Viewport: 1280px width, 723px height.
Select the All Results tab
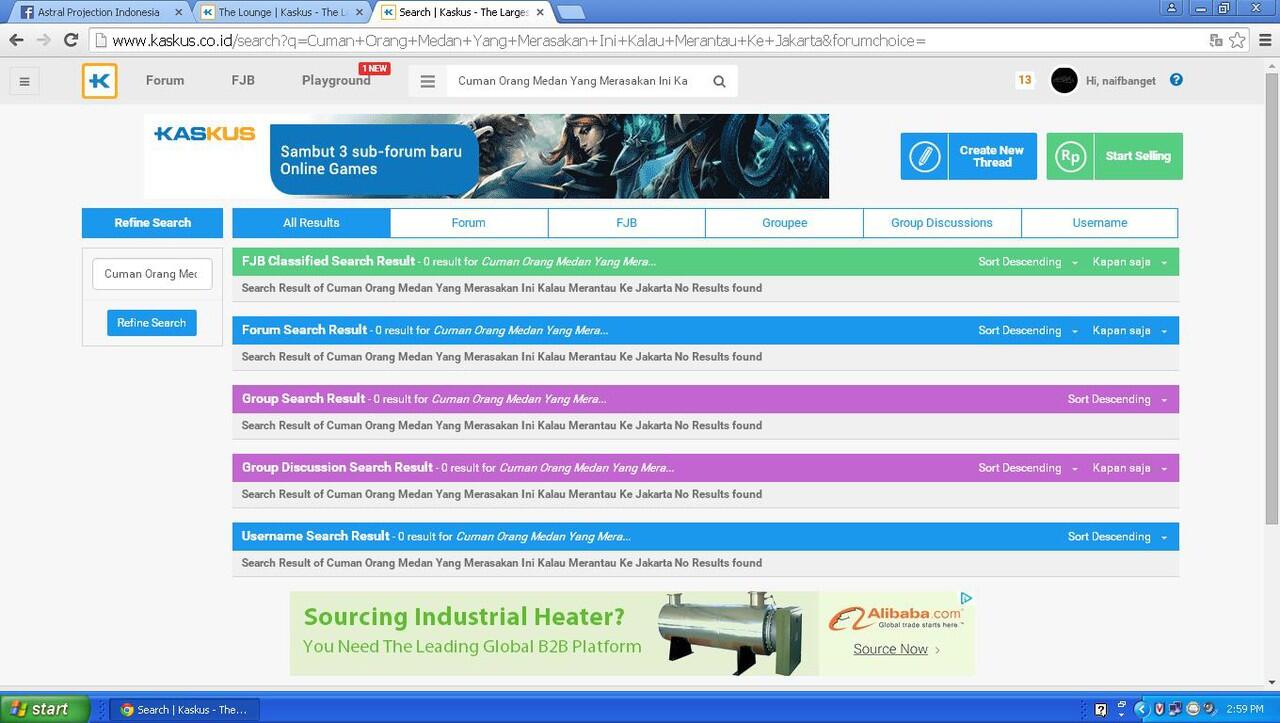click(x=311, y=223)
